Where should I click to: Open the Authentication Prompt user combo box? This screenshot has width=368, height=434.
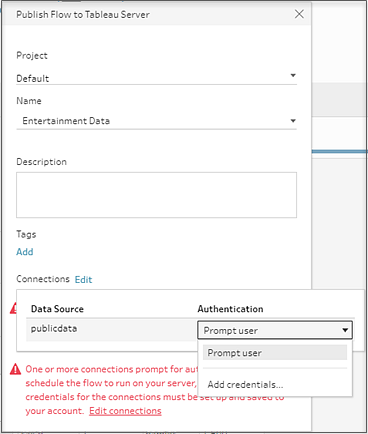point(275,330)
